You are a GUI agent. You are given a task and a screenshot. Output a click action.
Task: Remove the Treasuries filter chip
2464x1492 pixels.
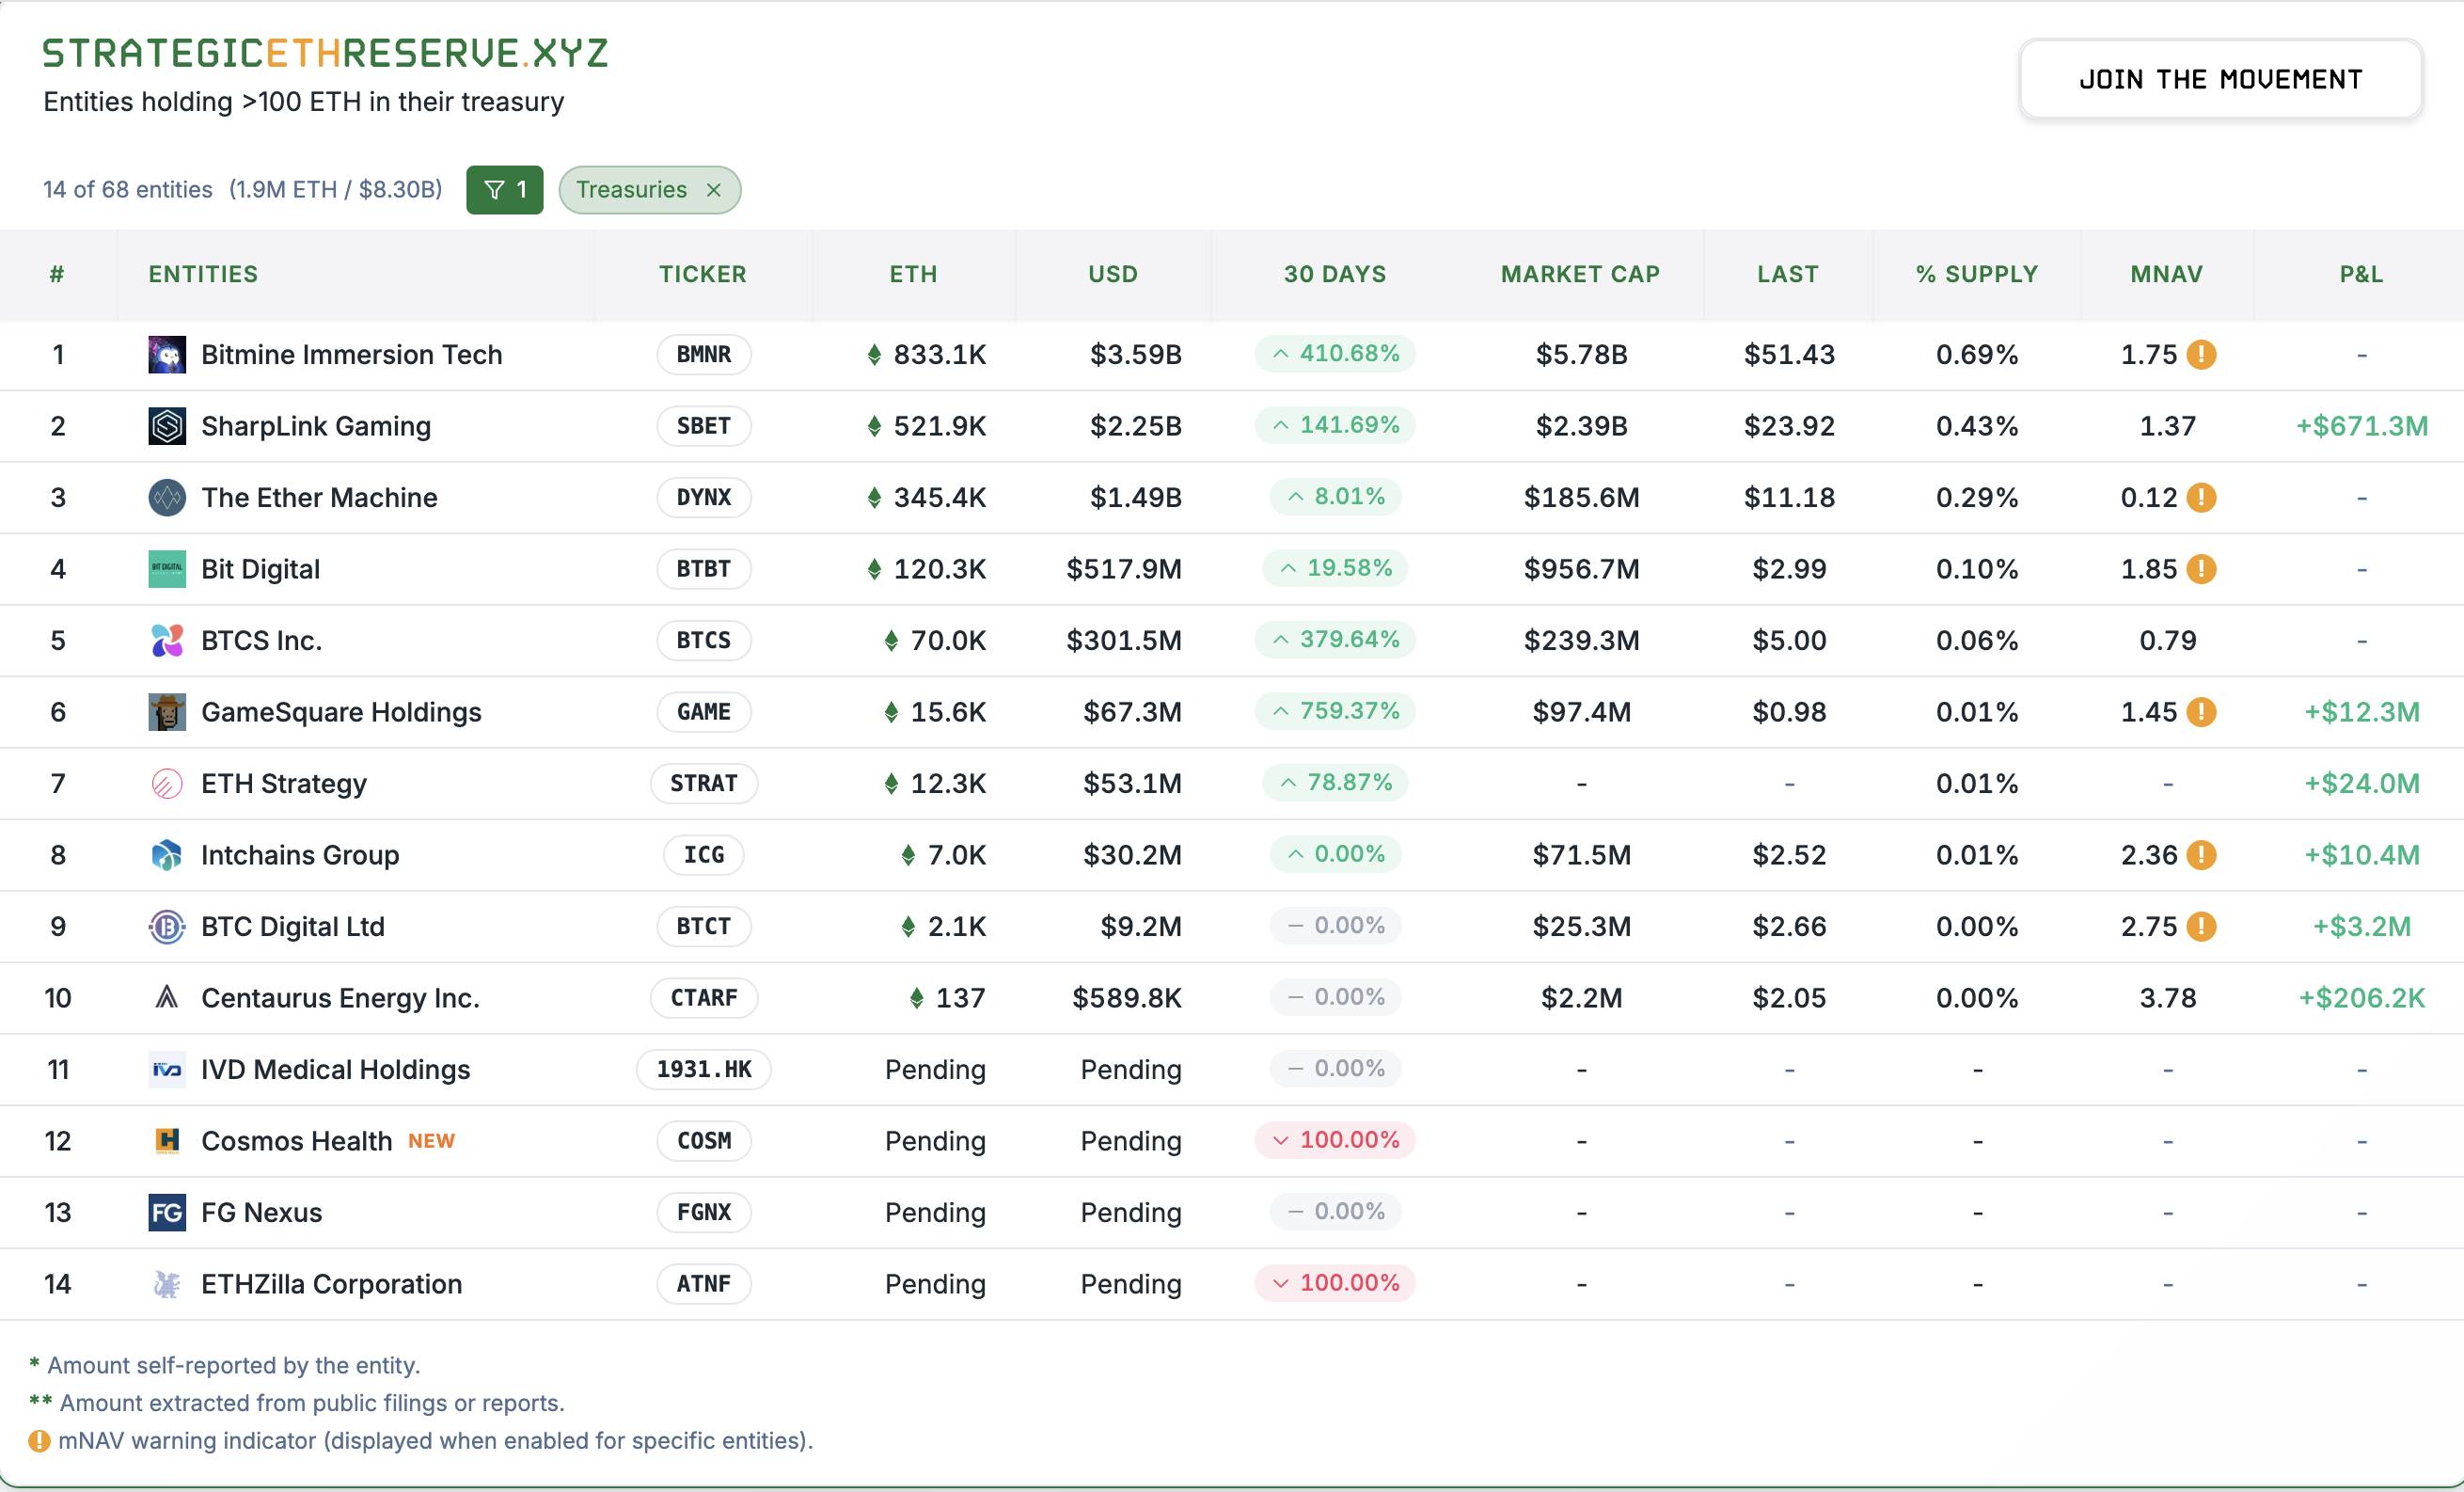713,190
